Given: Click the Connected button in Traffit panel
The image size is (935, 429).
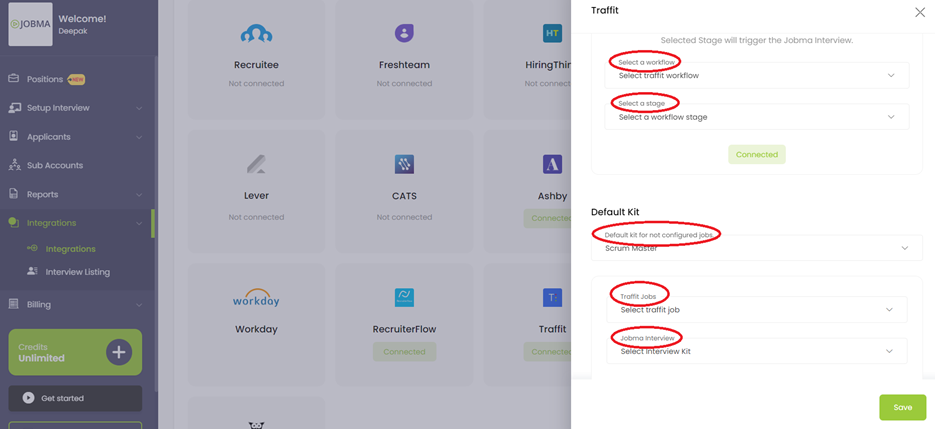Looking at the screenshot, I should (x=757, y=155).
